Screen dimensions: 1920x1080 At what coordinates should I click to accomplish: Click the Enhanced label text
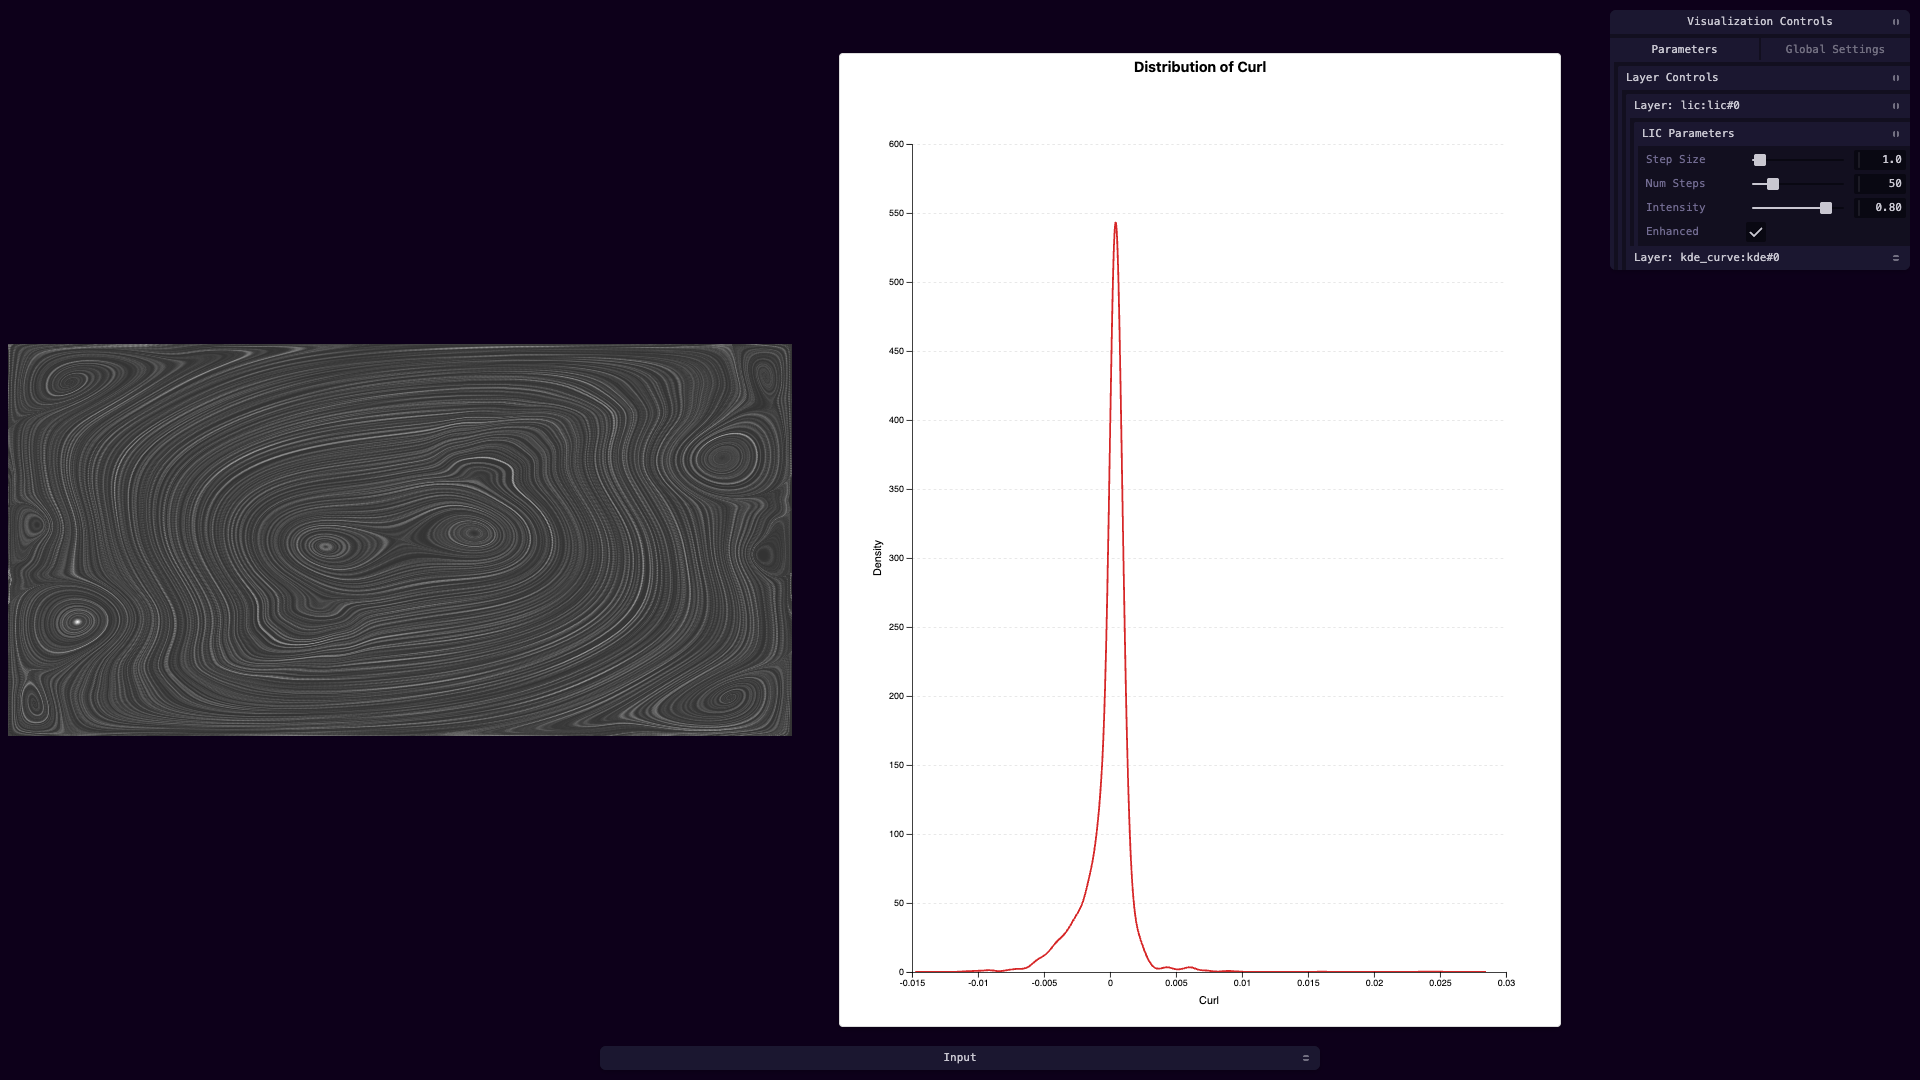(1672, 232)
